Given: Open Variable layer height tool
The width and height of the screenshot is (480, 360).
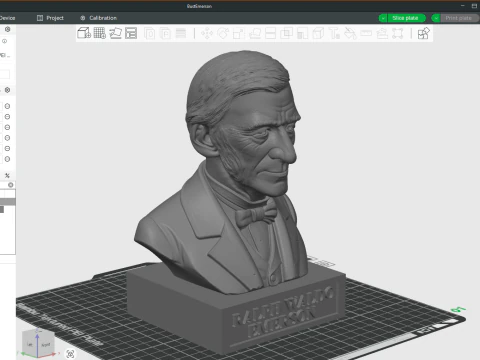Looking at the screenshot, I should [x=181, y=33].
